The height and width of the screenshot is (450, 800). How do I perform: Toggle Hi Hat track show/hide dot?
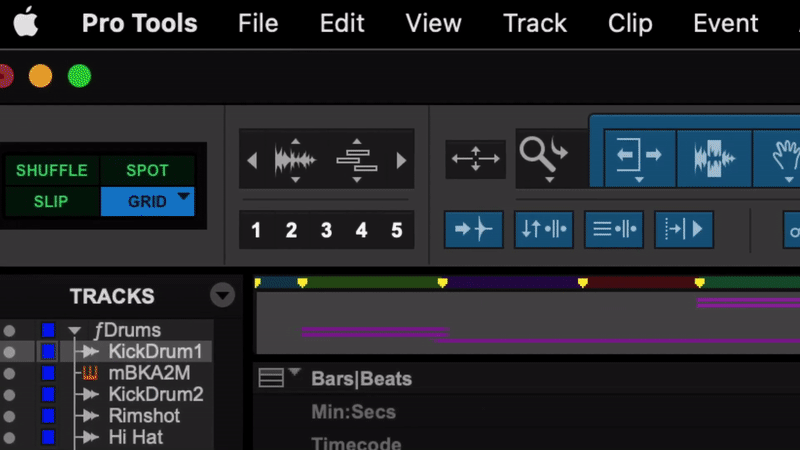(x=9, y=438)
